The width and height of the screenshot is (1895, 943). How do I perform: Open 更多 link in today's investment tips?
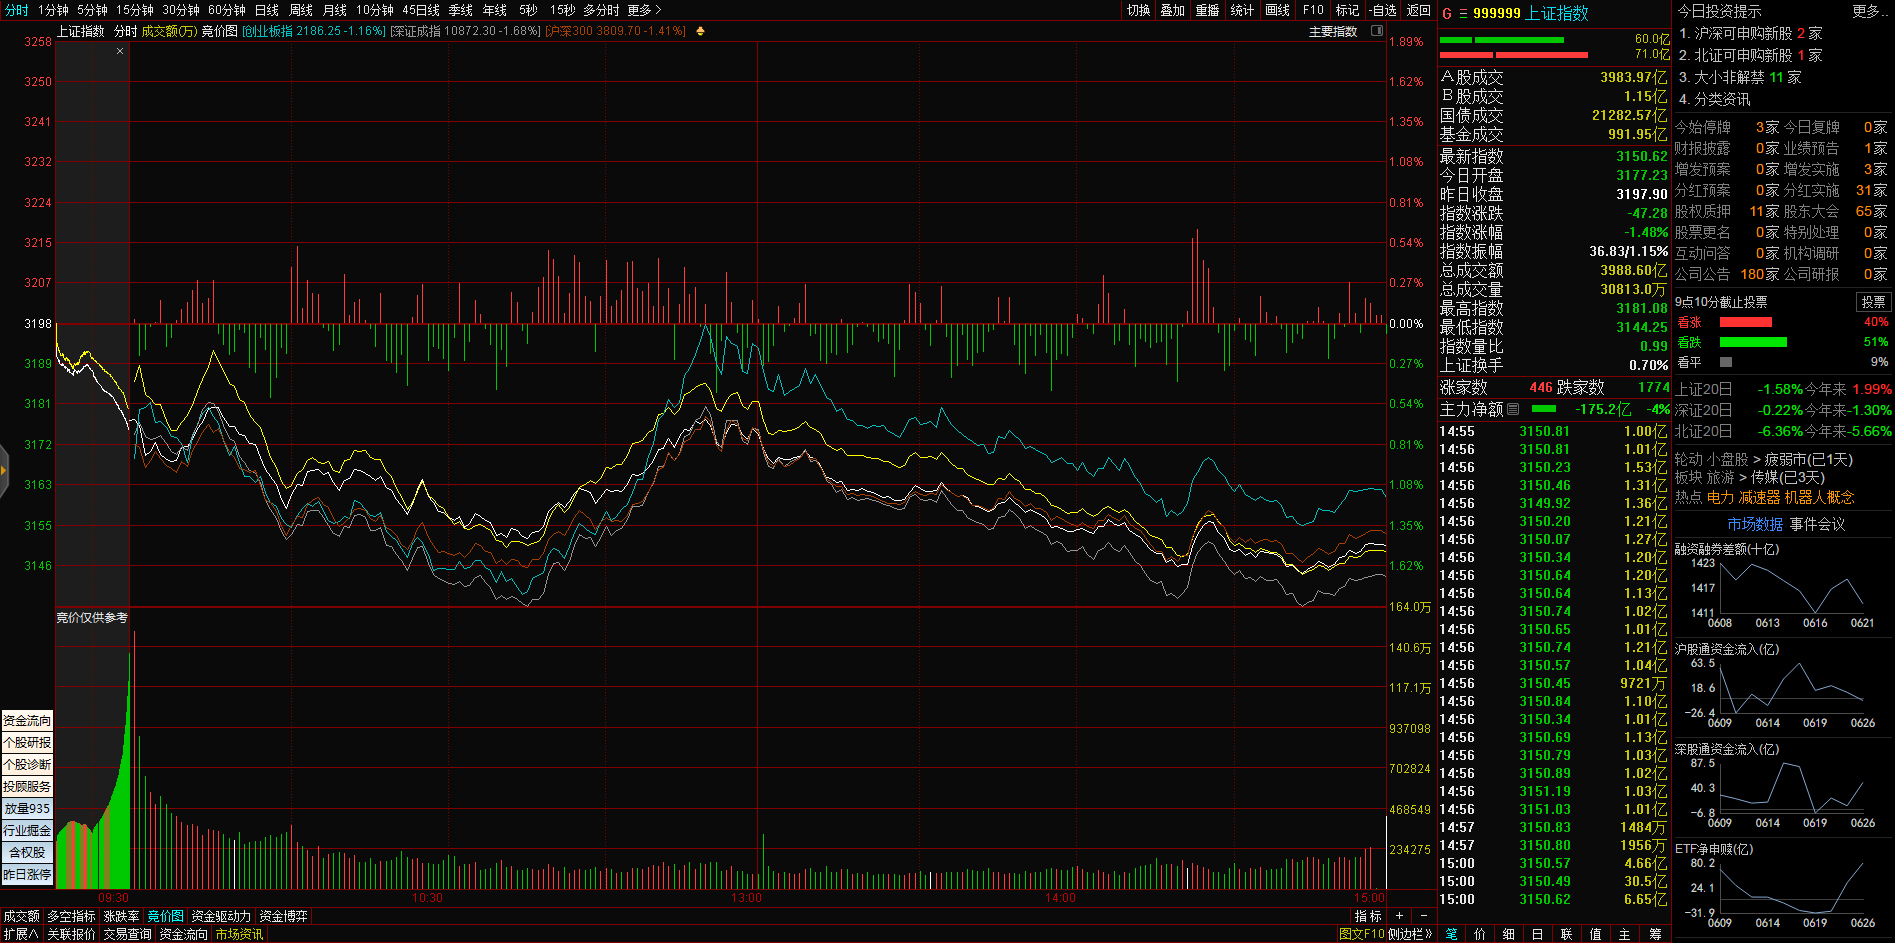click(x=1867, y=11)
